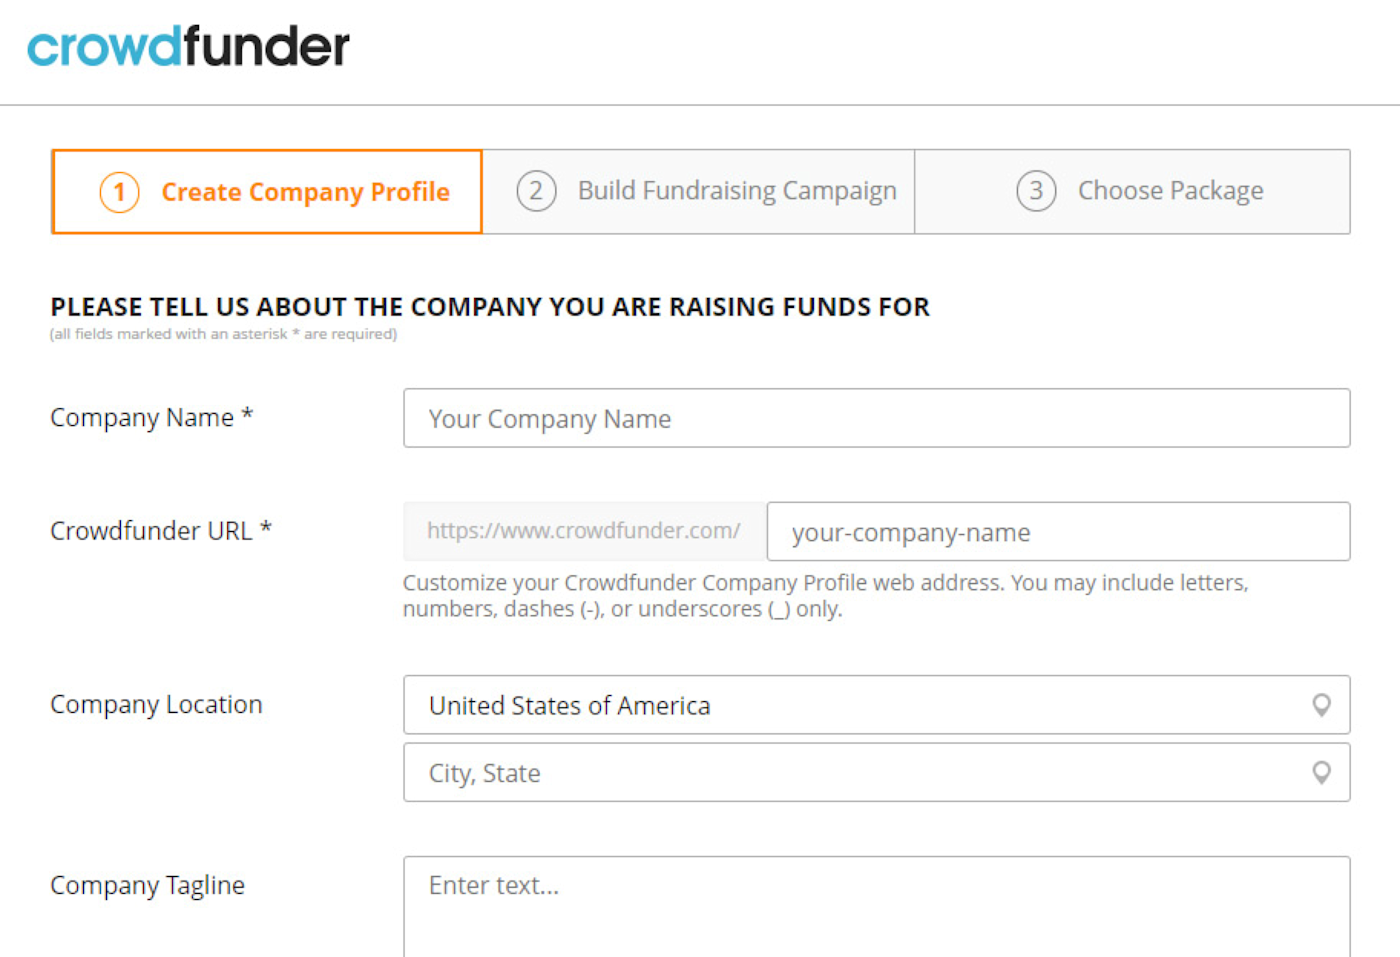Click the location pin in City, State field
The image size is (1400, 957).
pyautogui.click(x=1321, y=772)
